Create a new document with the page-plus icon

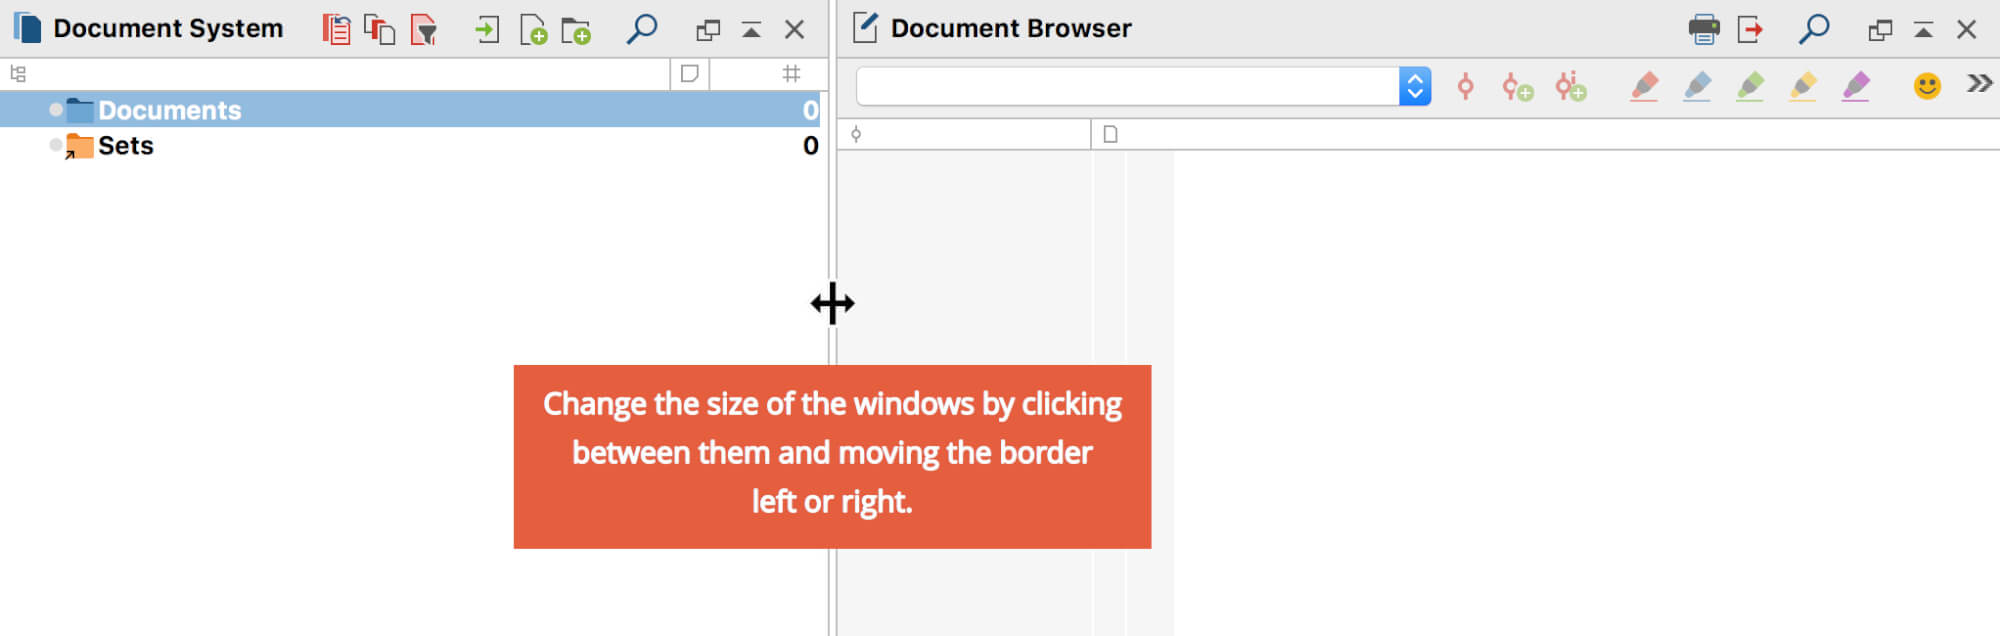click(x=534, y=30)
